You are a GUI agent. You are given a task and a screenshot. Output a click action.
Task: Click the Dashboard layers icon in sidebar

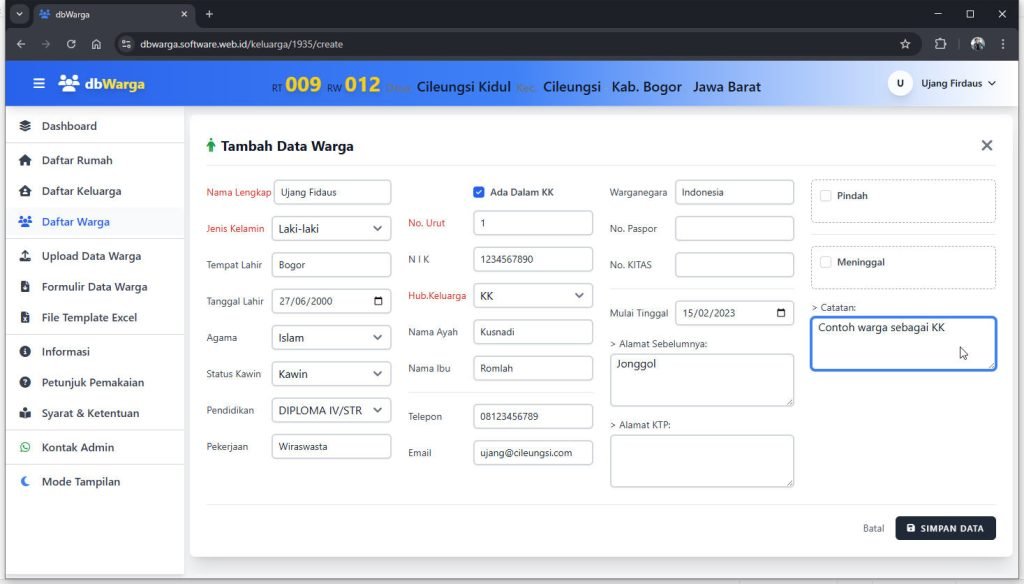point(25,126)
